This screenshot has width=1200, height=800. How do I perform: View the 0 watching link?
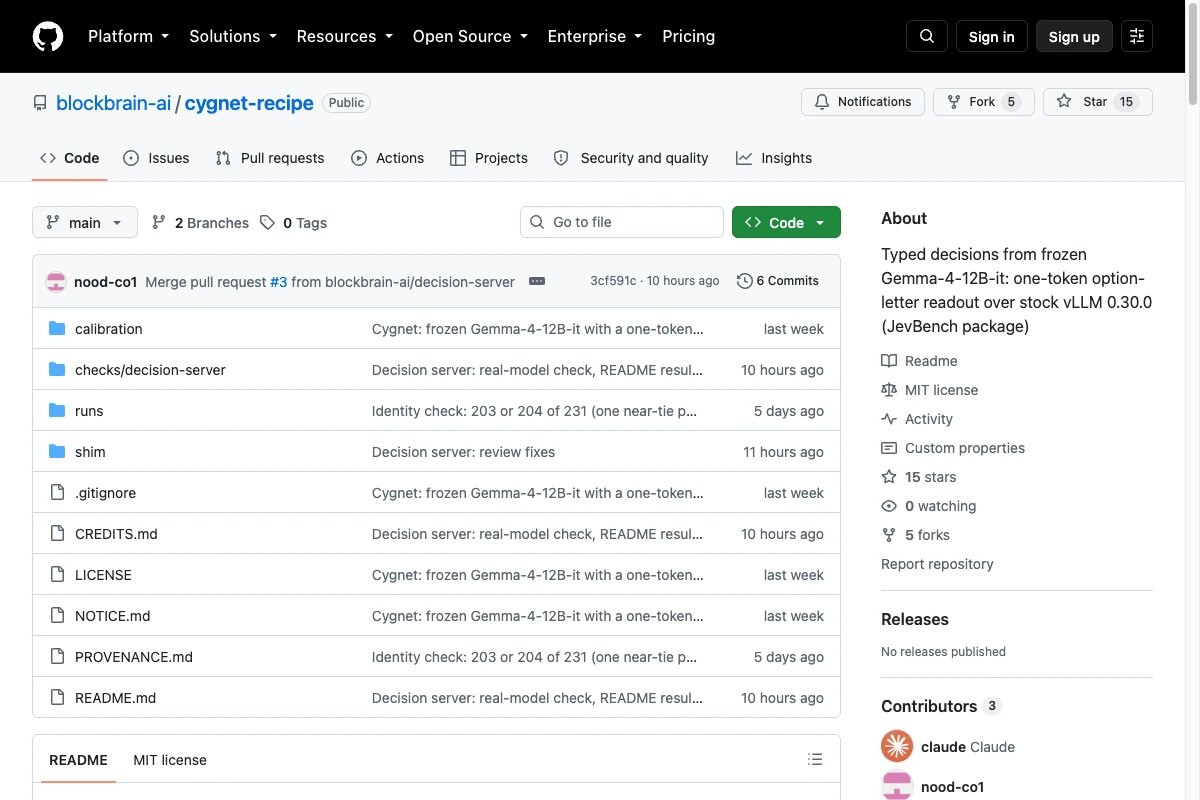tap(928, 506)
